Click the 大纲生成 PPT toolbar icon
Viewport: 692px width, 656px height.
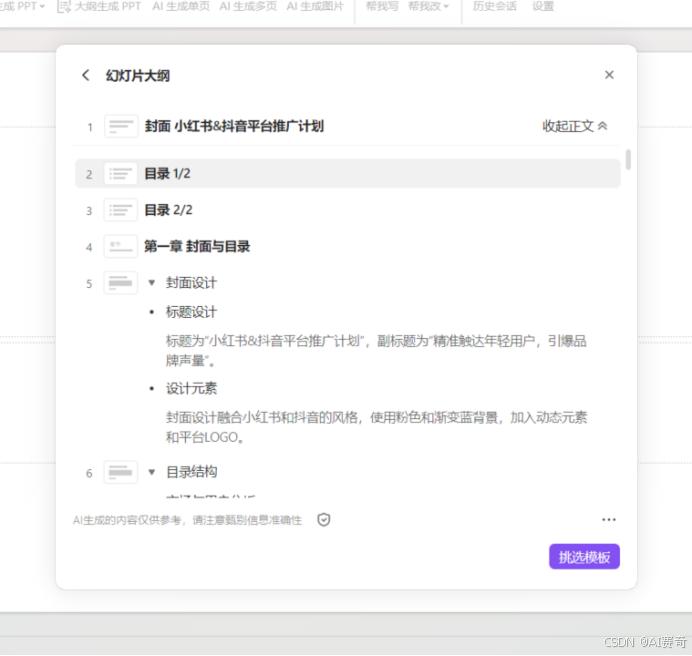click(x=64, y=7)
